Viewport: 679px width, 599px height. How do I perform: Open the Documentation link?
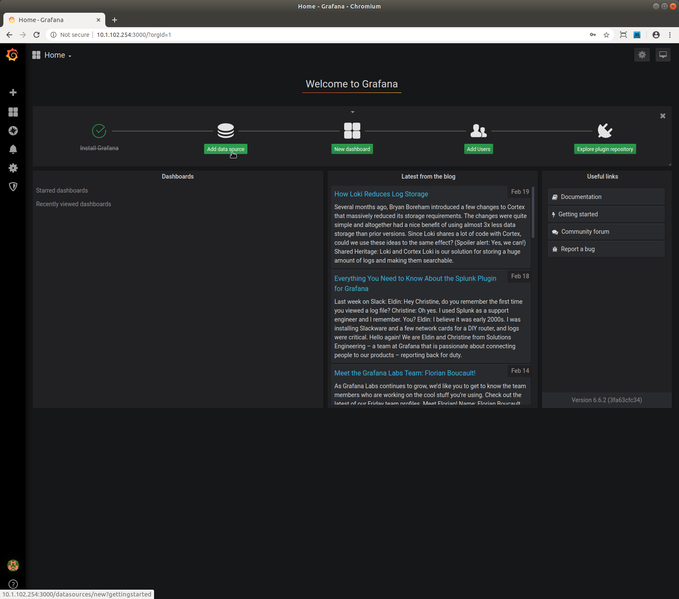pos(606,197)
